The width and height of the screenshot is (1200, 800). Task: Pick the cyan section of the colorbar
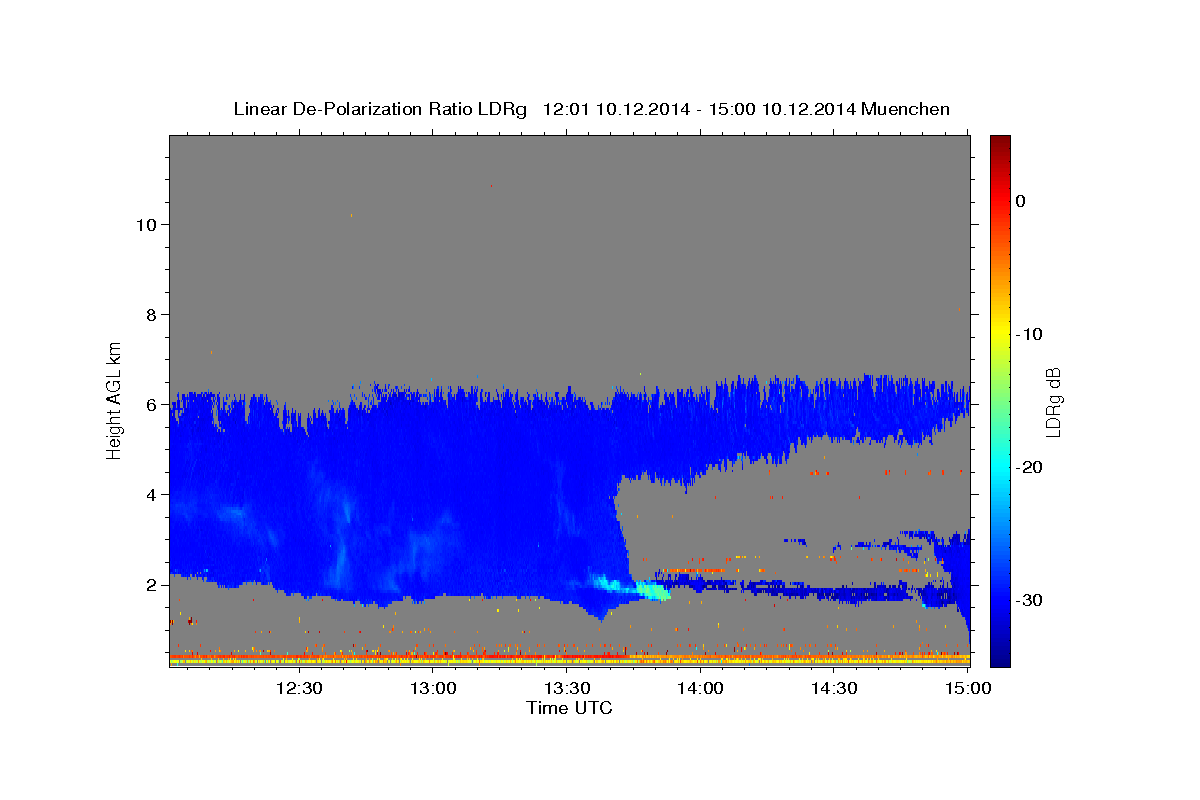[x=1000, y=467]
